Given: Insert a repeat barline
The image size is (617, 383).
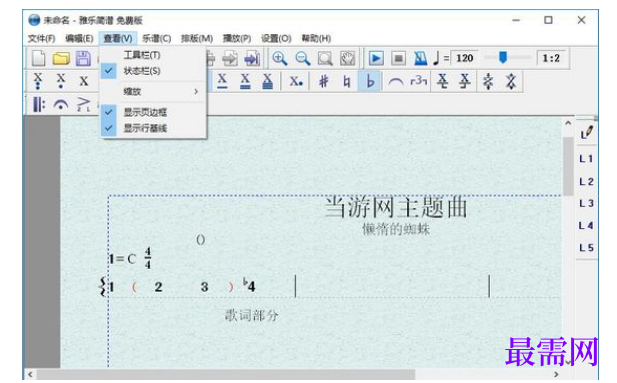Looking at the screenshot, I should [39, 104].
